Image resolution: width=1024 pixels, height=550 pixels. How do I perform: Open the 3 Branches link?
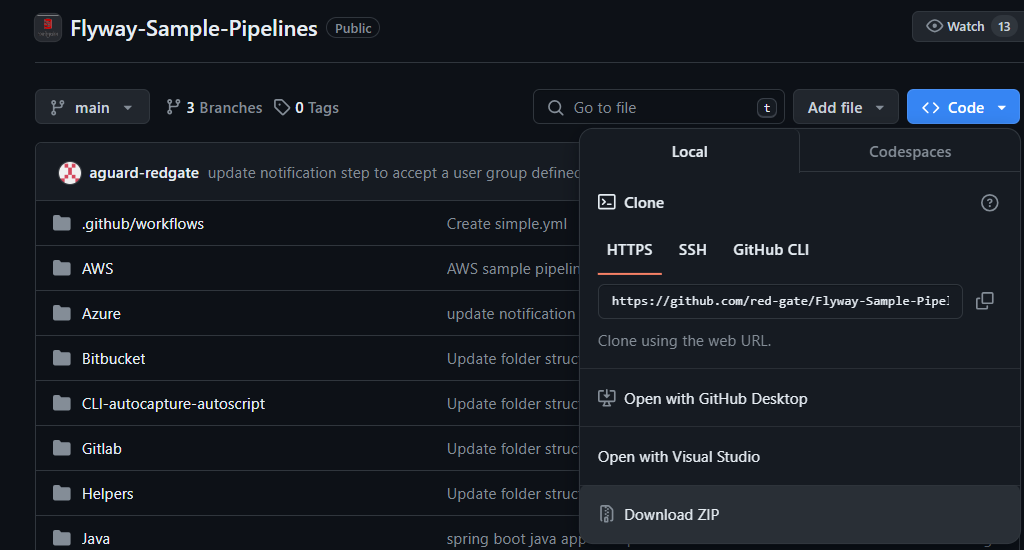tap(214, 107)
